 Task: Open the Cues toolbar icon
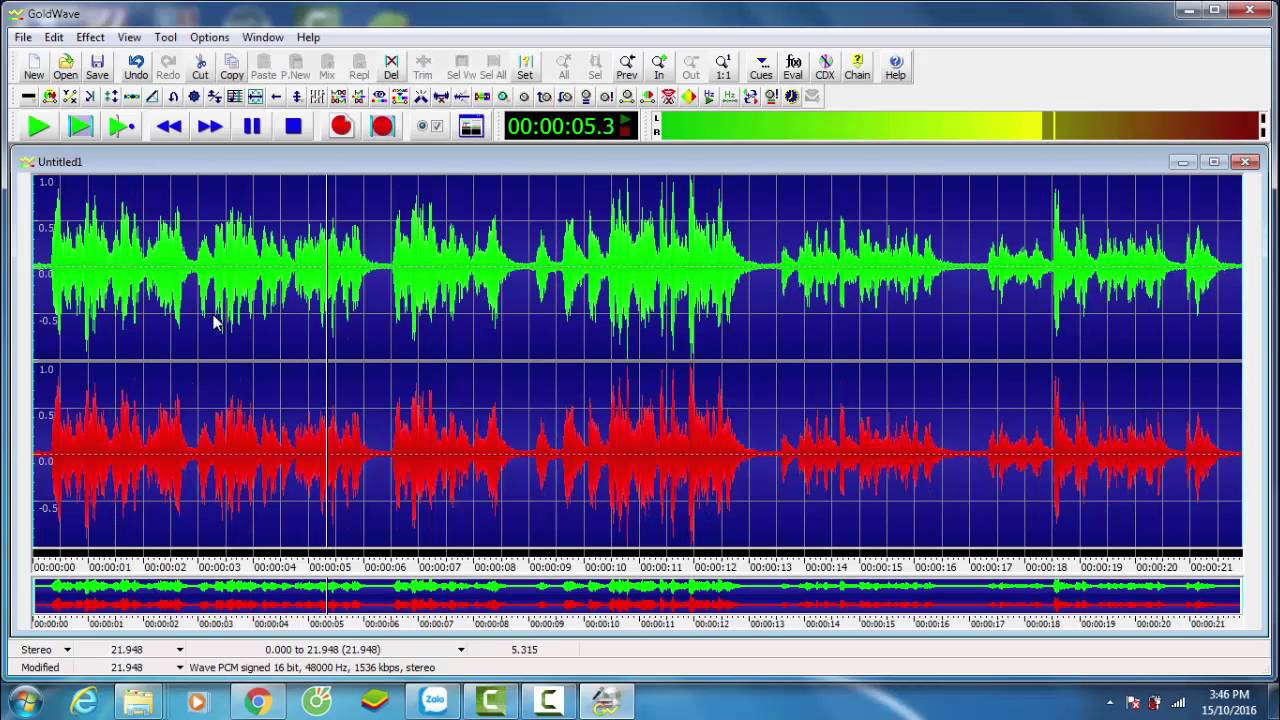[761, 67]
